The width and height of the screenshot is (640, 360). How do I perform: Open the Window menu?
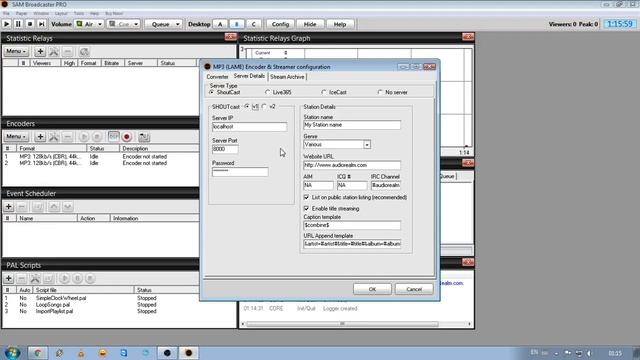pyautogui.click(x=41, y=13)
